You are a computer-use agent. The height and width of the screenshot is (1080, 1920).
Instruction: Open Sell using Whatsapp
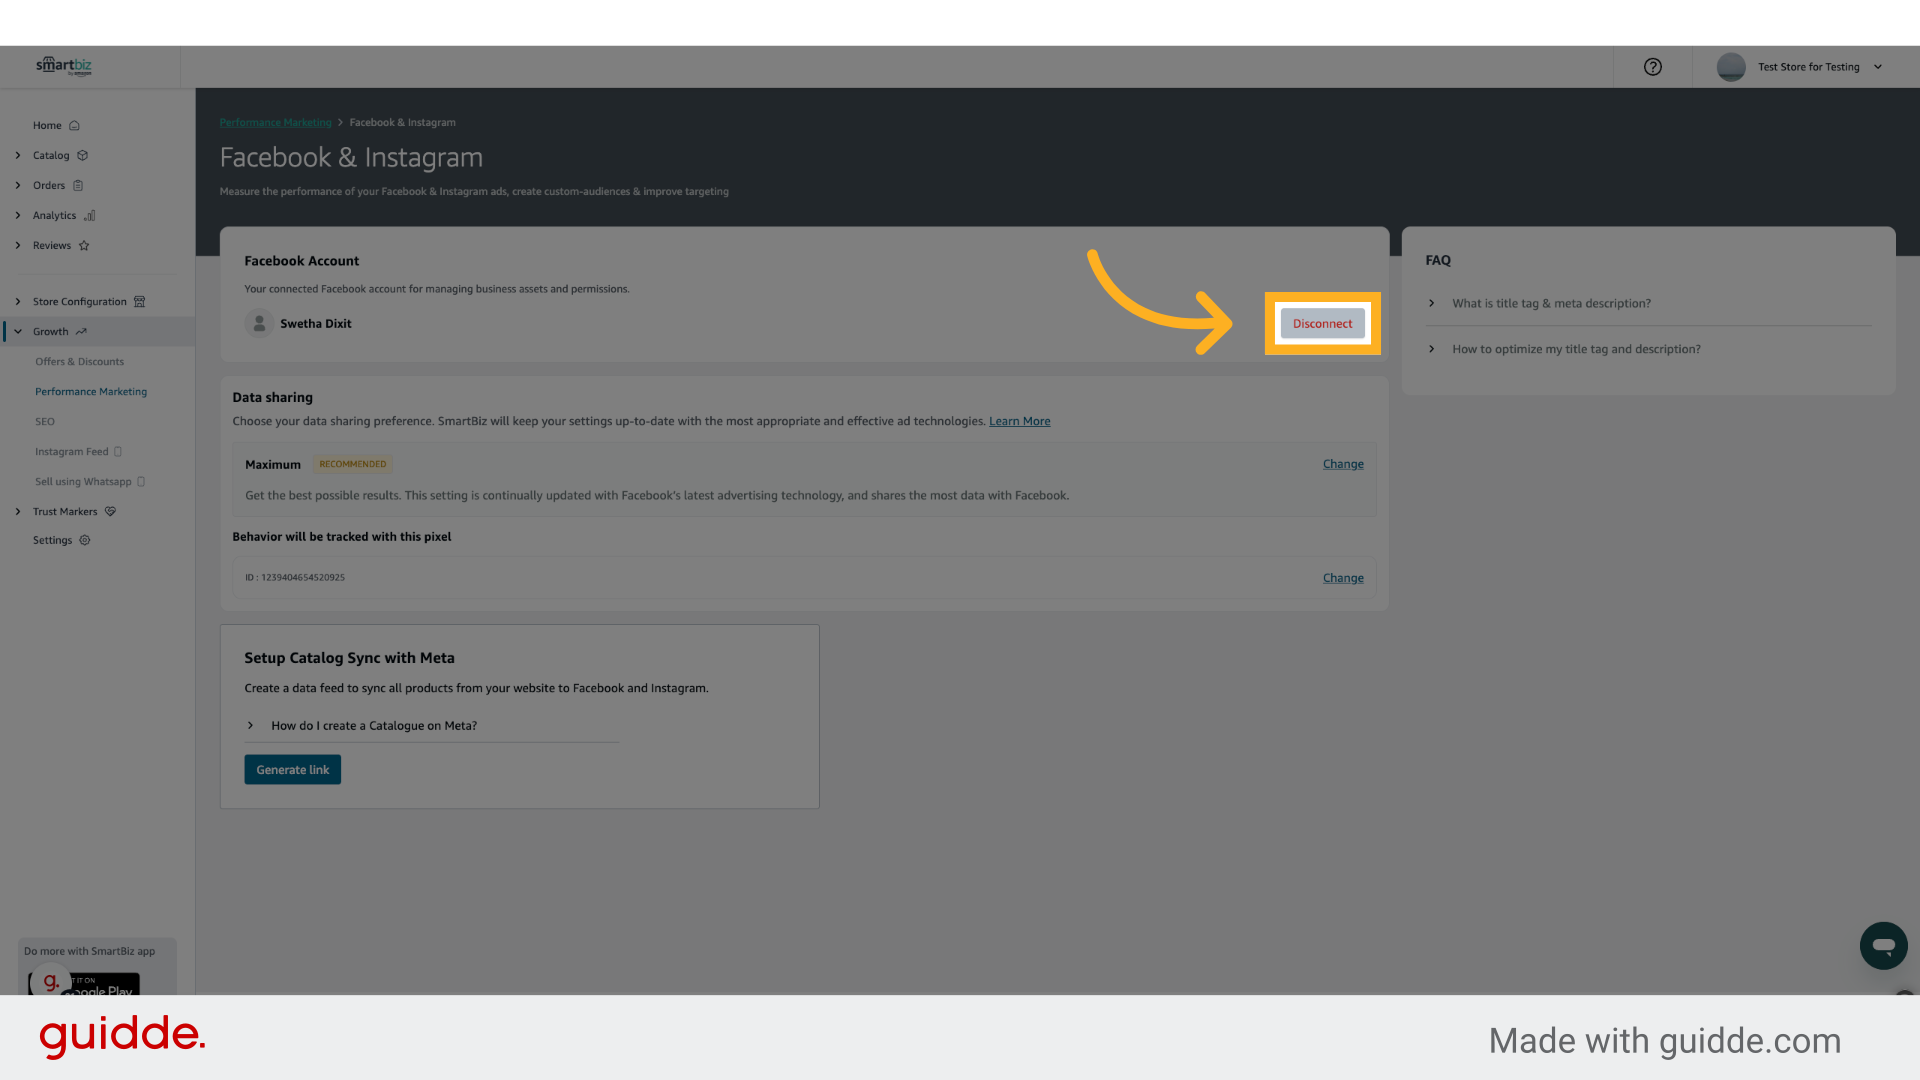[83, 482]
